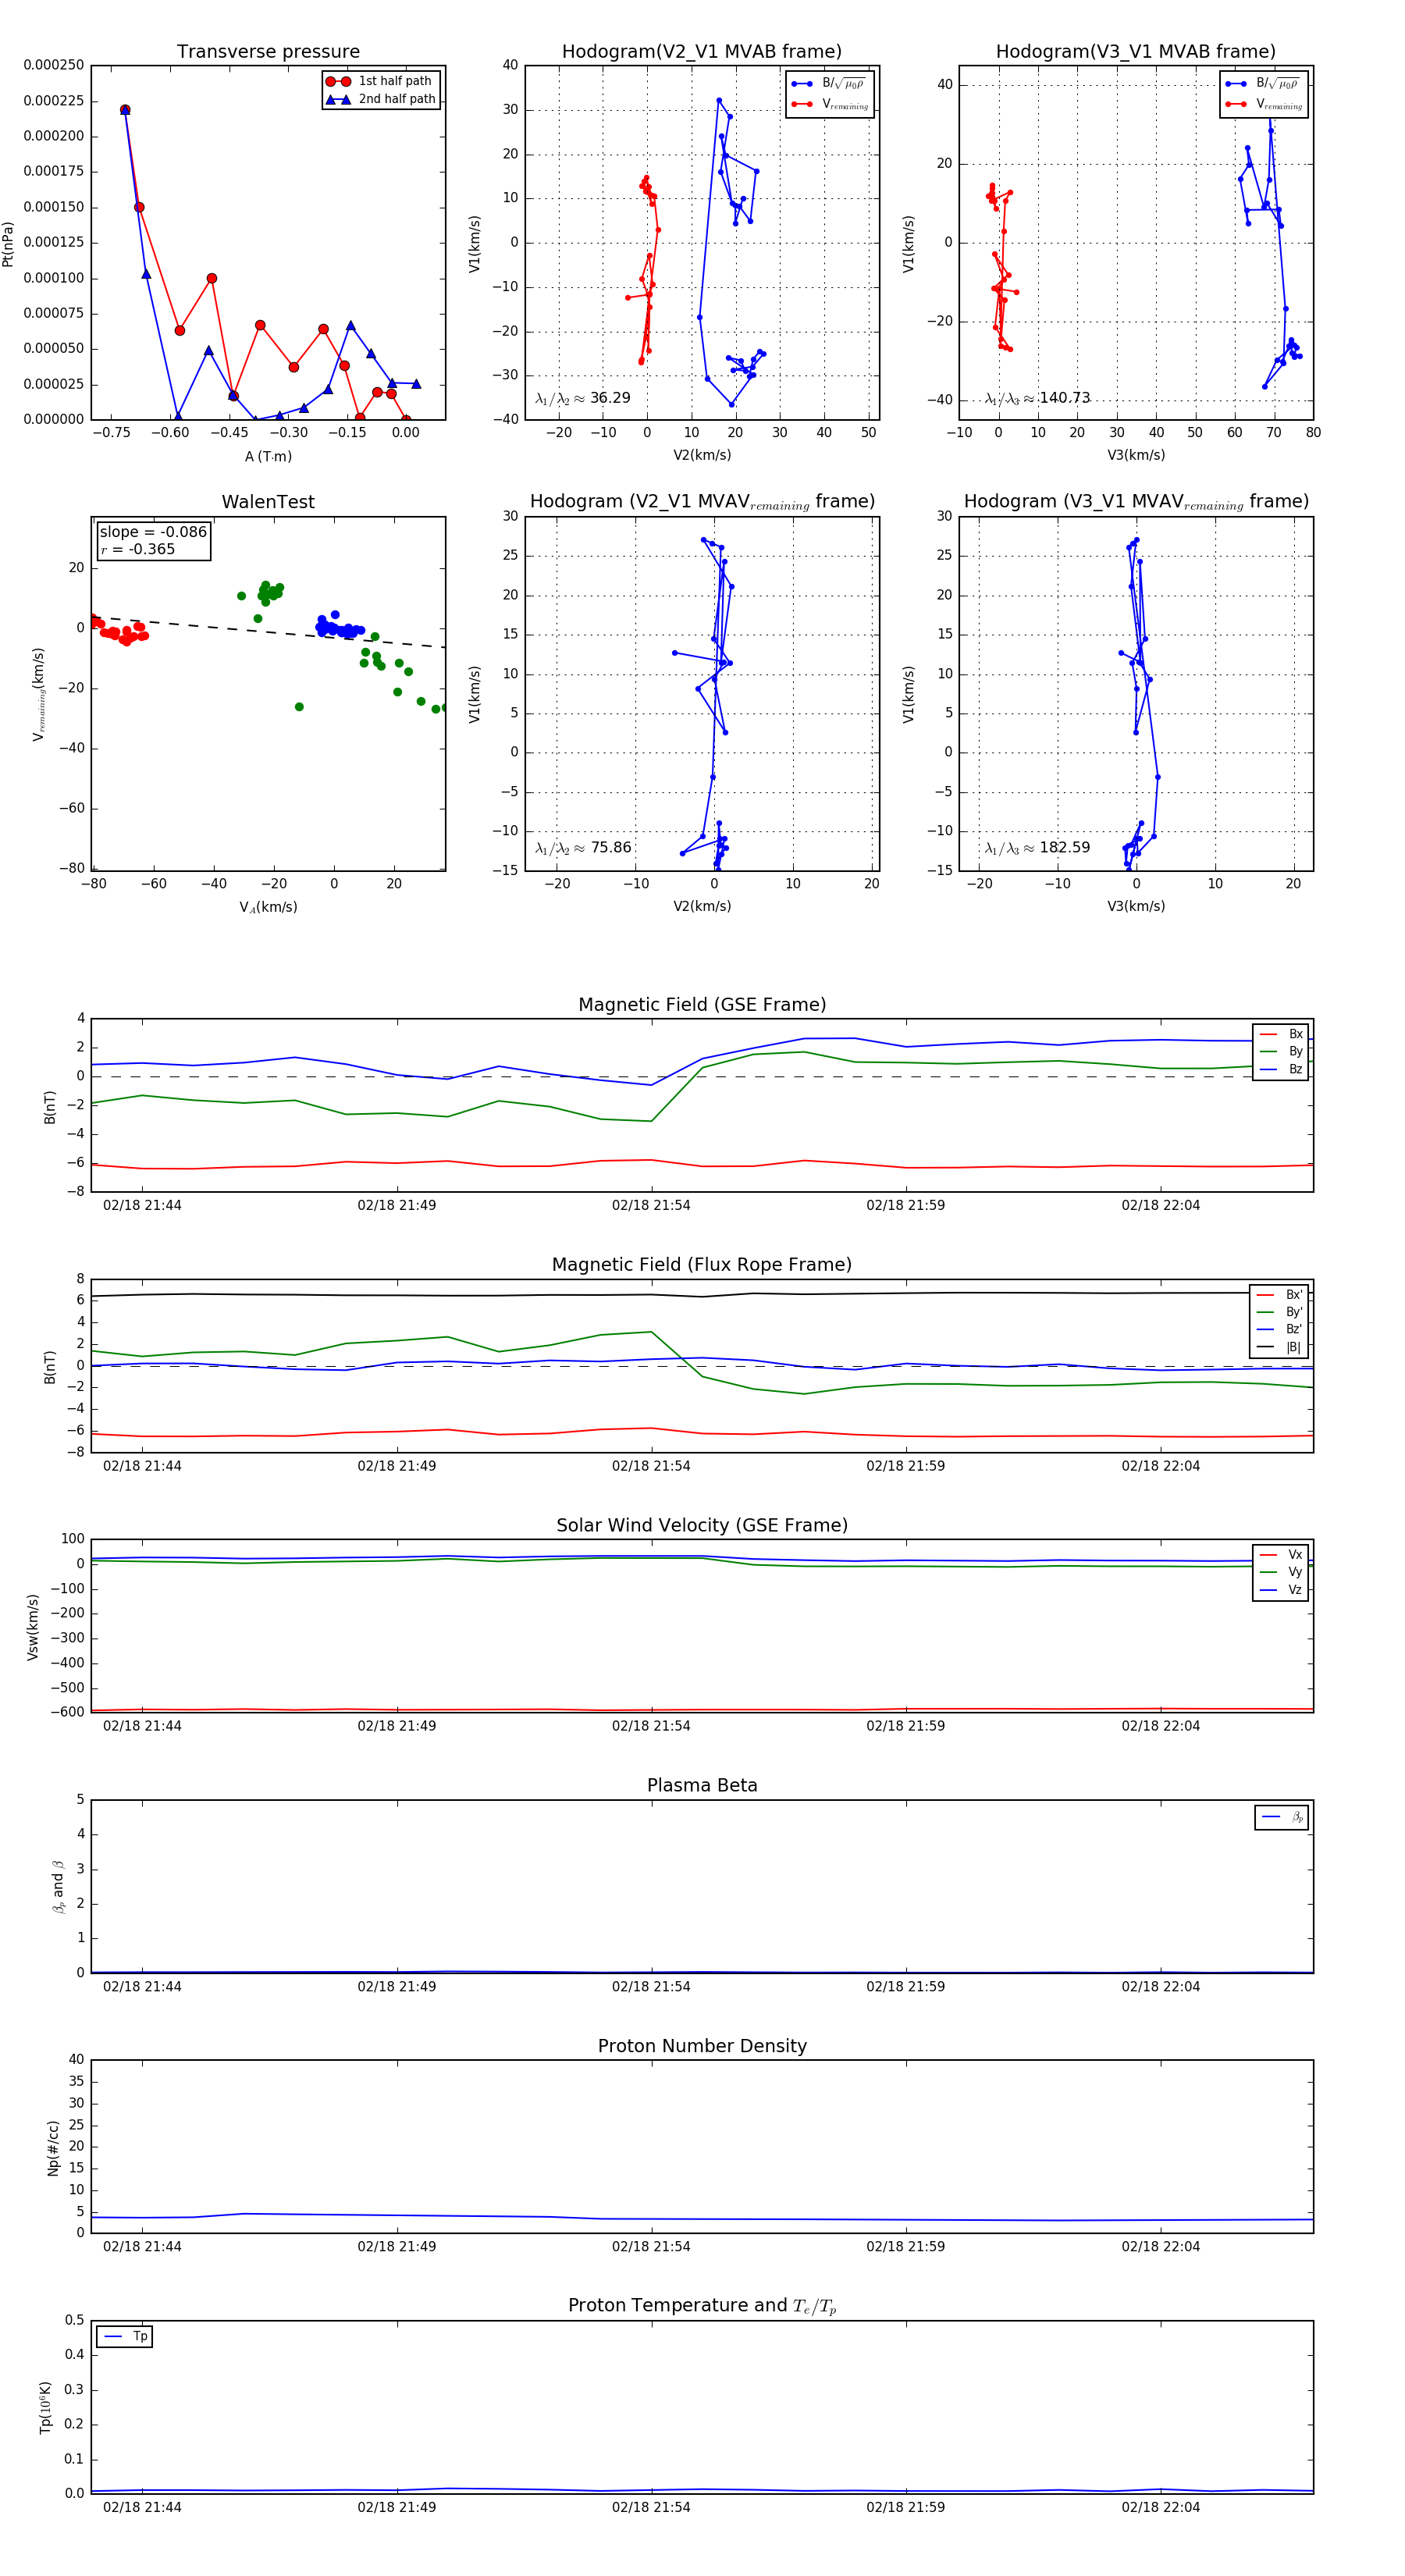Select the |B| legend entry in the Flux Rope plot
The width and height of the screenshot is (1405, 2576).
click(x=1279, y=1347)
